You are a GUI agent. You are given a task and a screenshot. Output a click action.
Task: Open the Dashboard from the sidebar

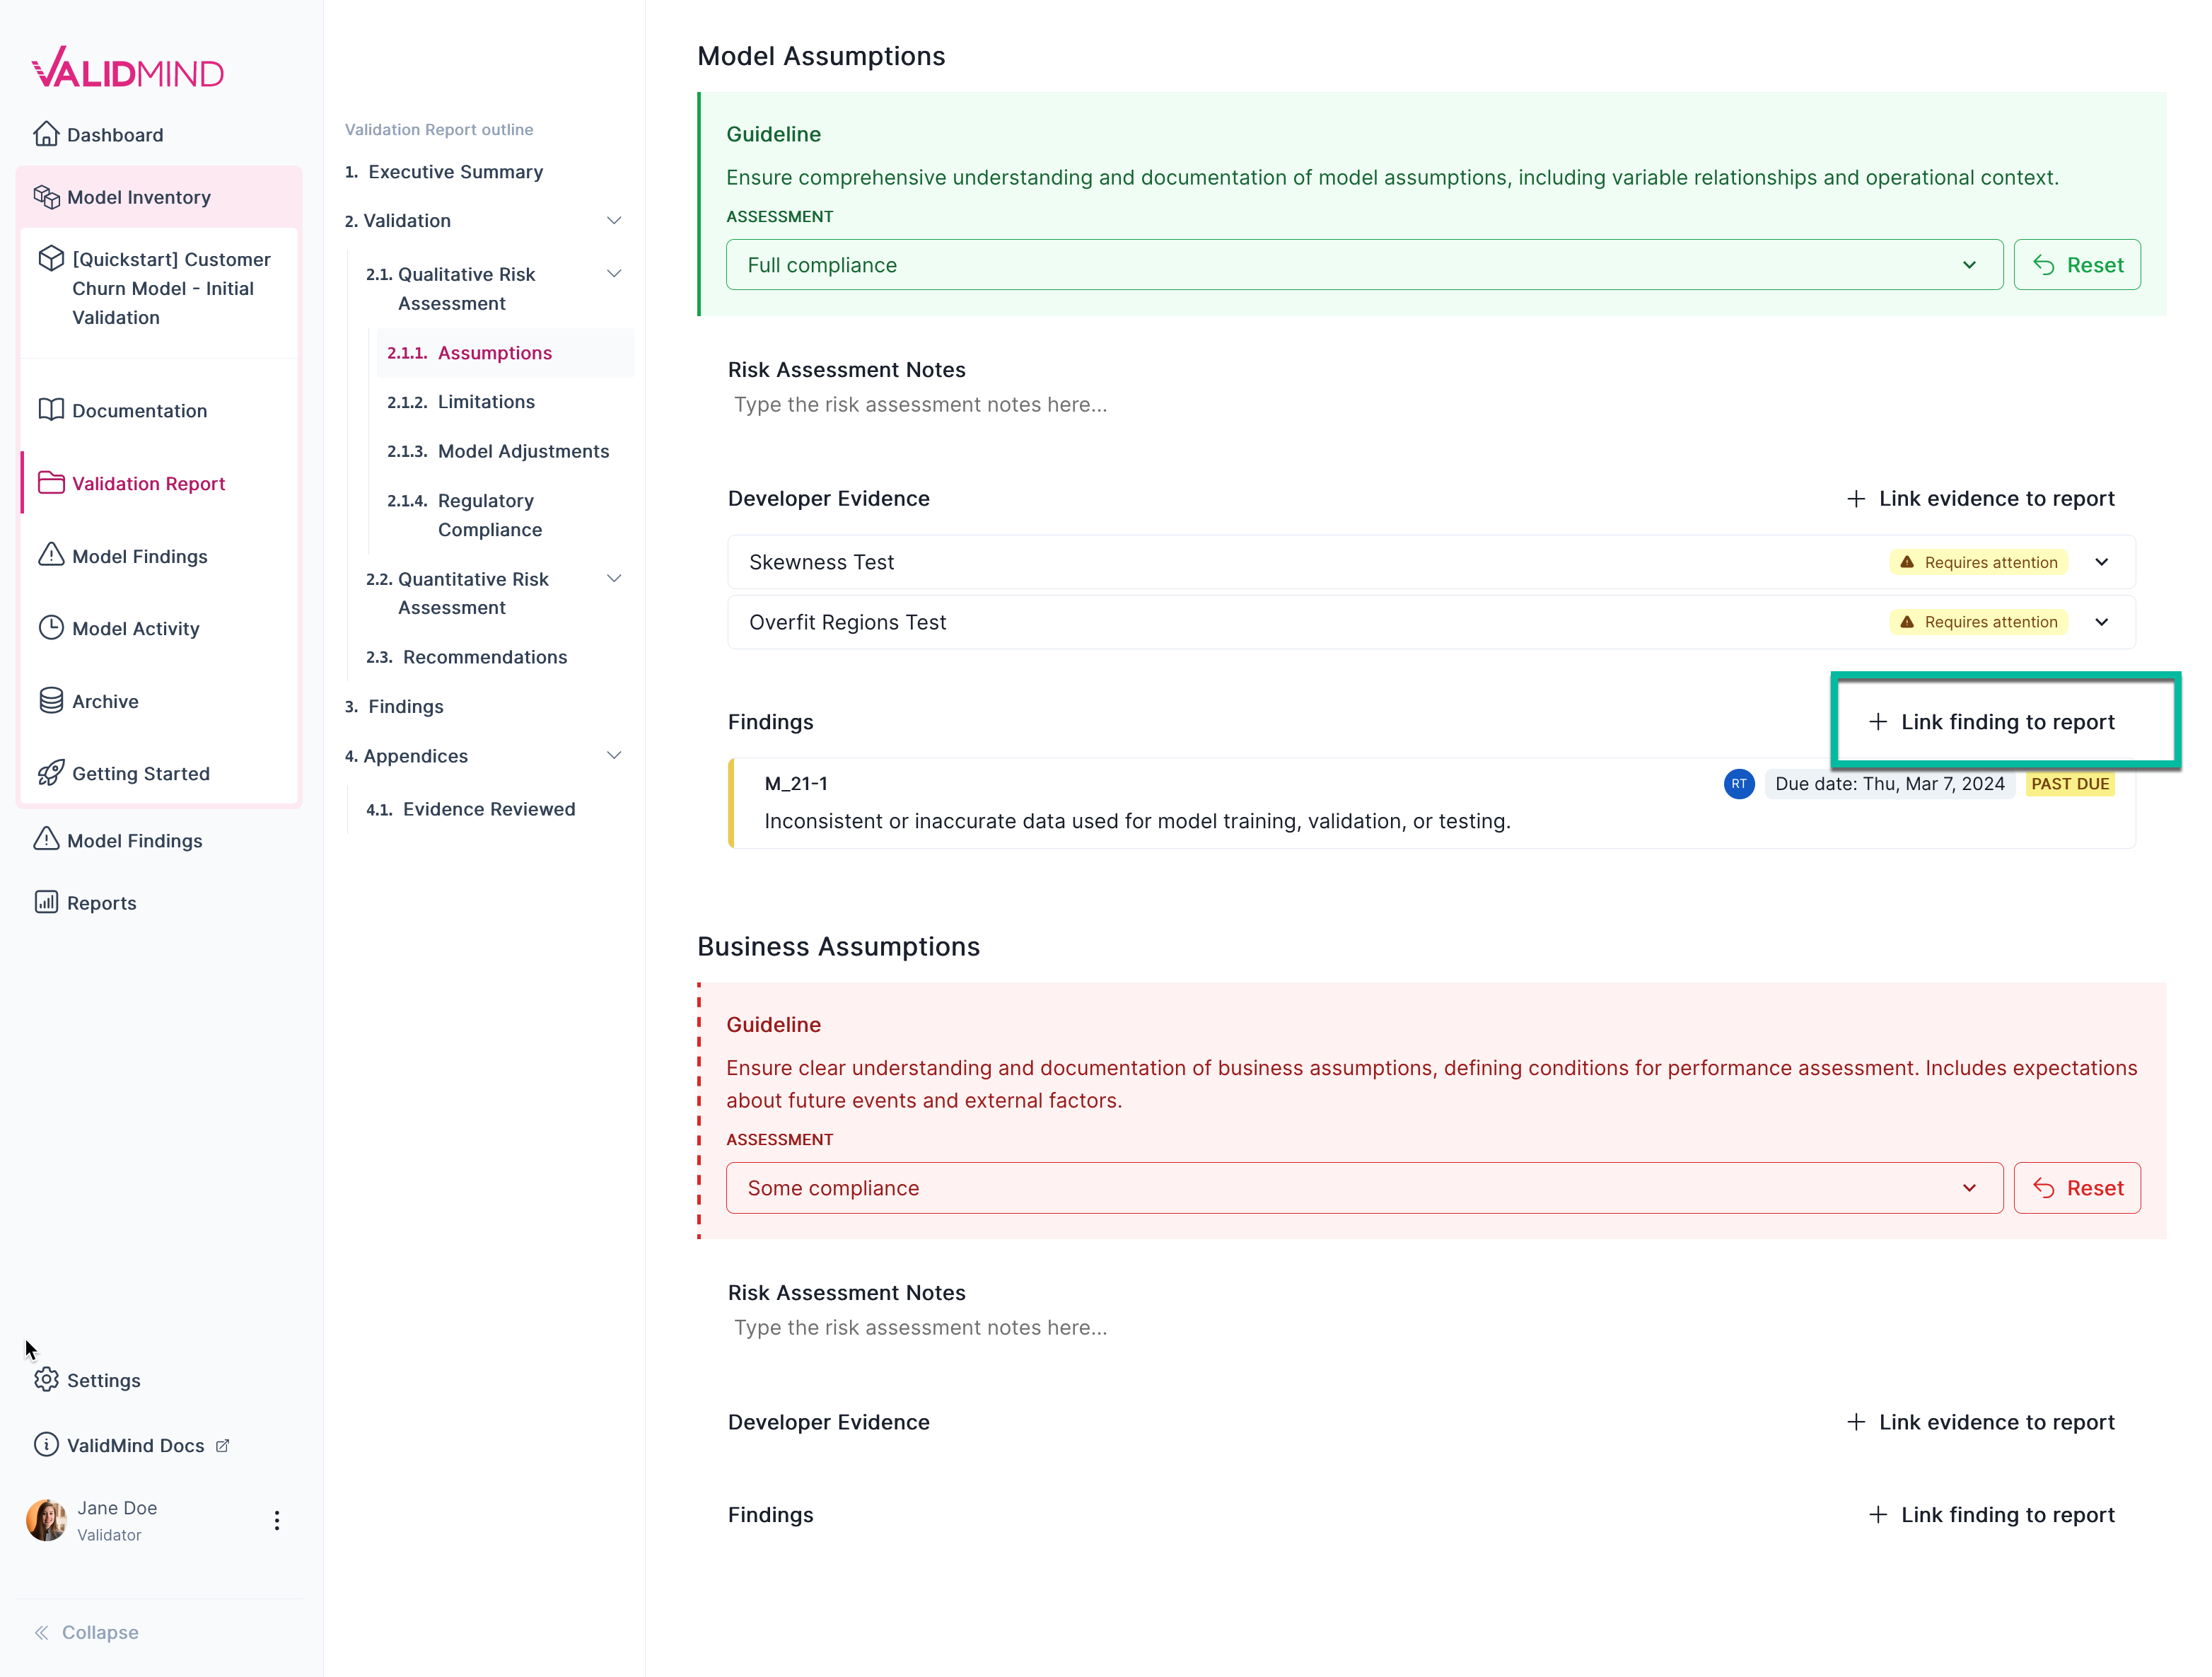115,134
